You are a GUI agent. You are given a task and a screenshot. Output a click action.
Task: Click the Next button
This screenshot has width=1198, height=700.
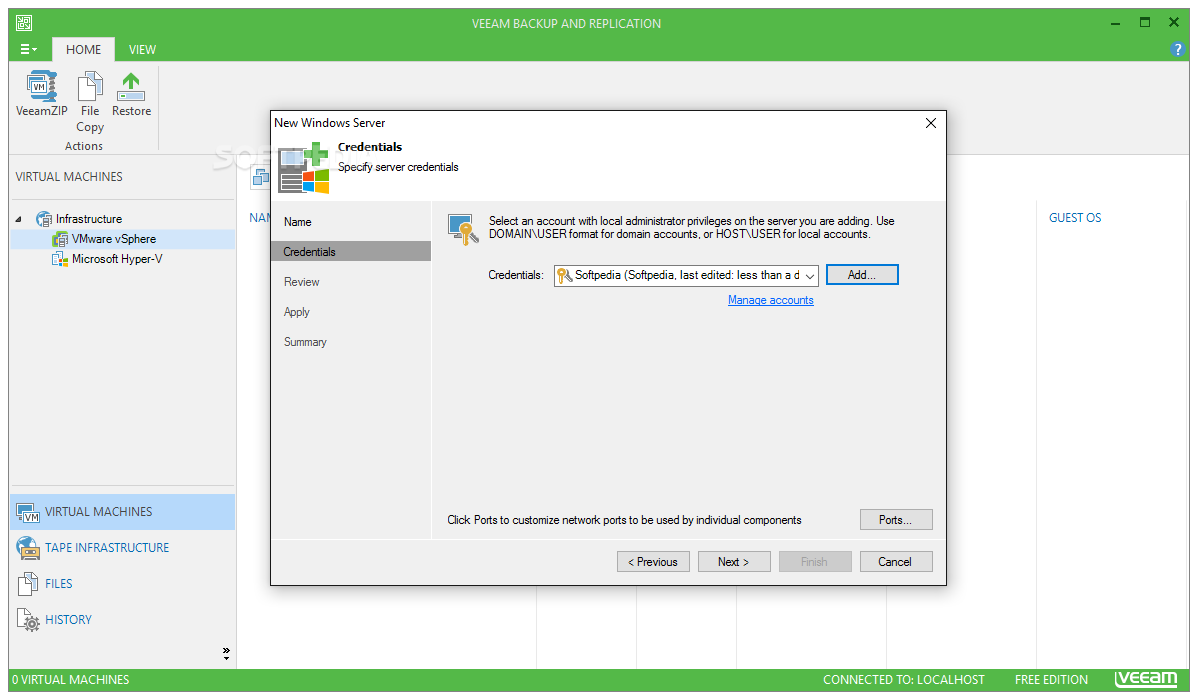(x=733, y=562)
